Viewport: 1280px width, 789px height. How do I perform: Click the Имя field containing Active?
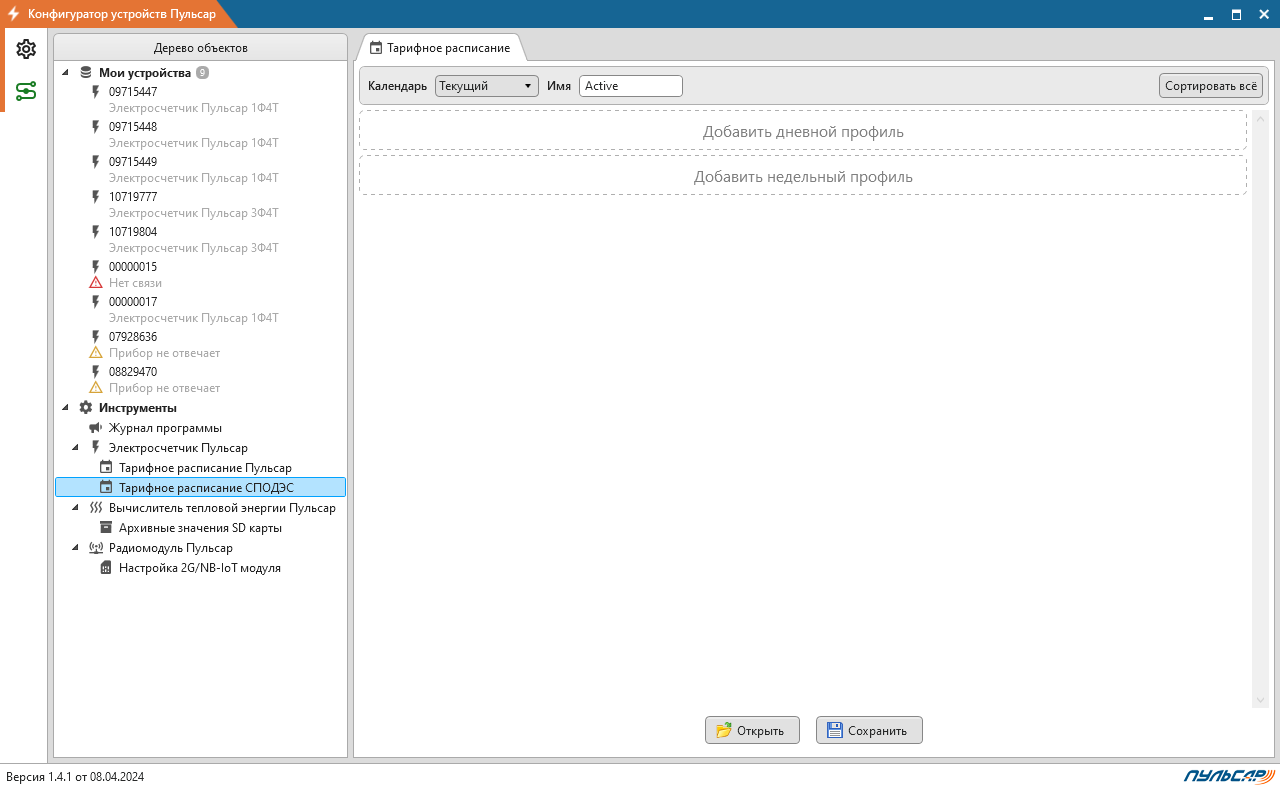[x=631, y=86]
